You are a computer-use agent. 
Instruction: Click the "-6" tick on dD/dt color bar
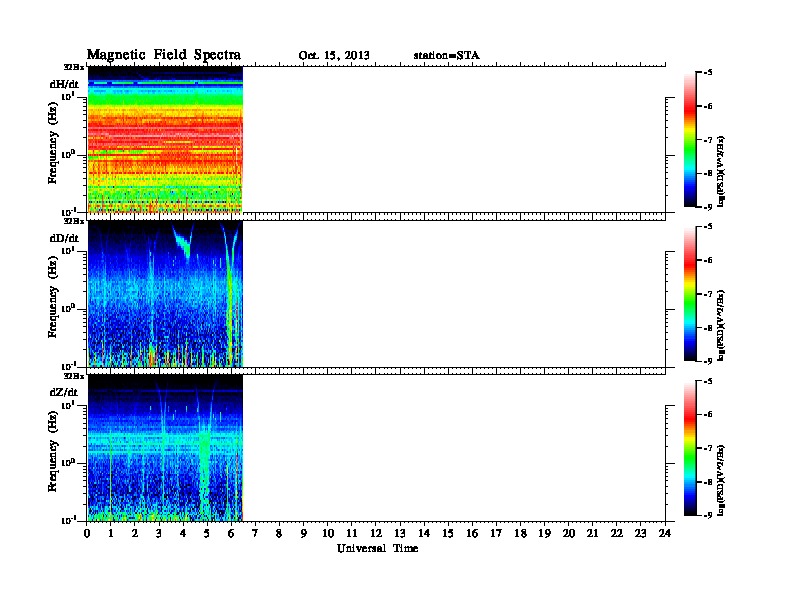coord(708,260)
